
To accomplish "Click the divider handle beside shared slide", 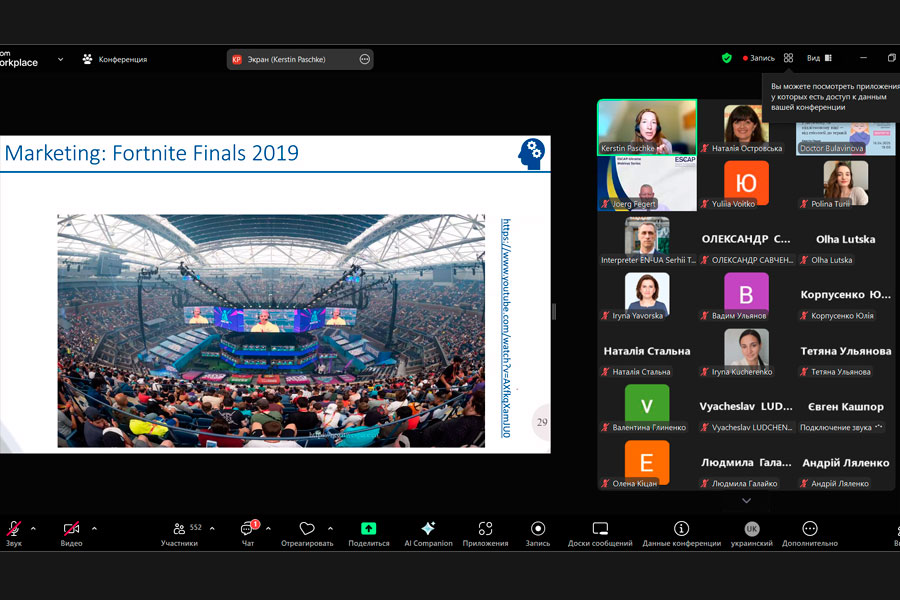I will click(x=554, y=311).
